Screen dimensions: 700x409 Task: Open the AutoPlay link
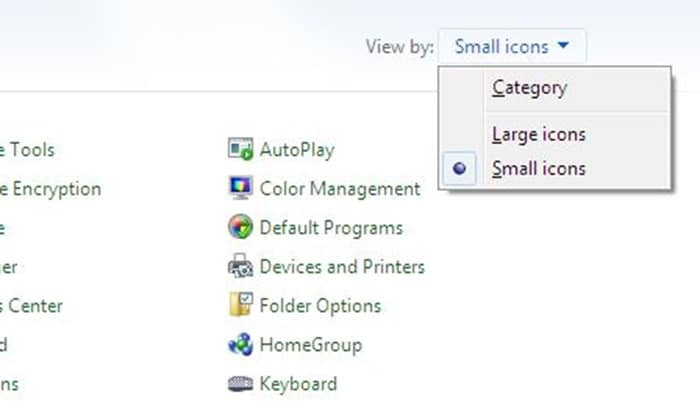[x=297, y=150]
